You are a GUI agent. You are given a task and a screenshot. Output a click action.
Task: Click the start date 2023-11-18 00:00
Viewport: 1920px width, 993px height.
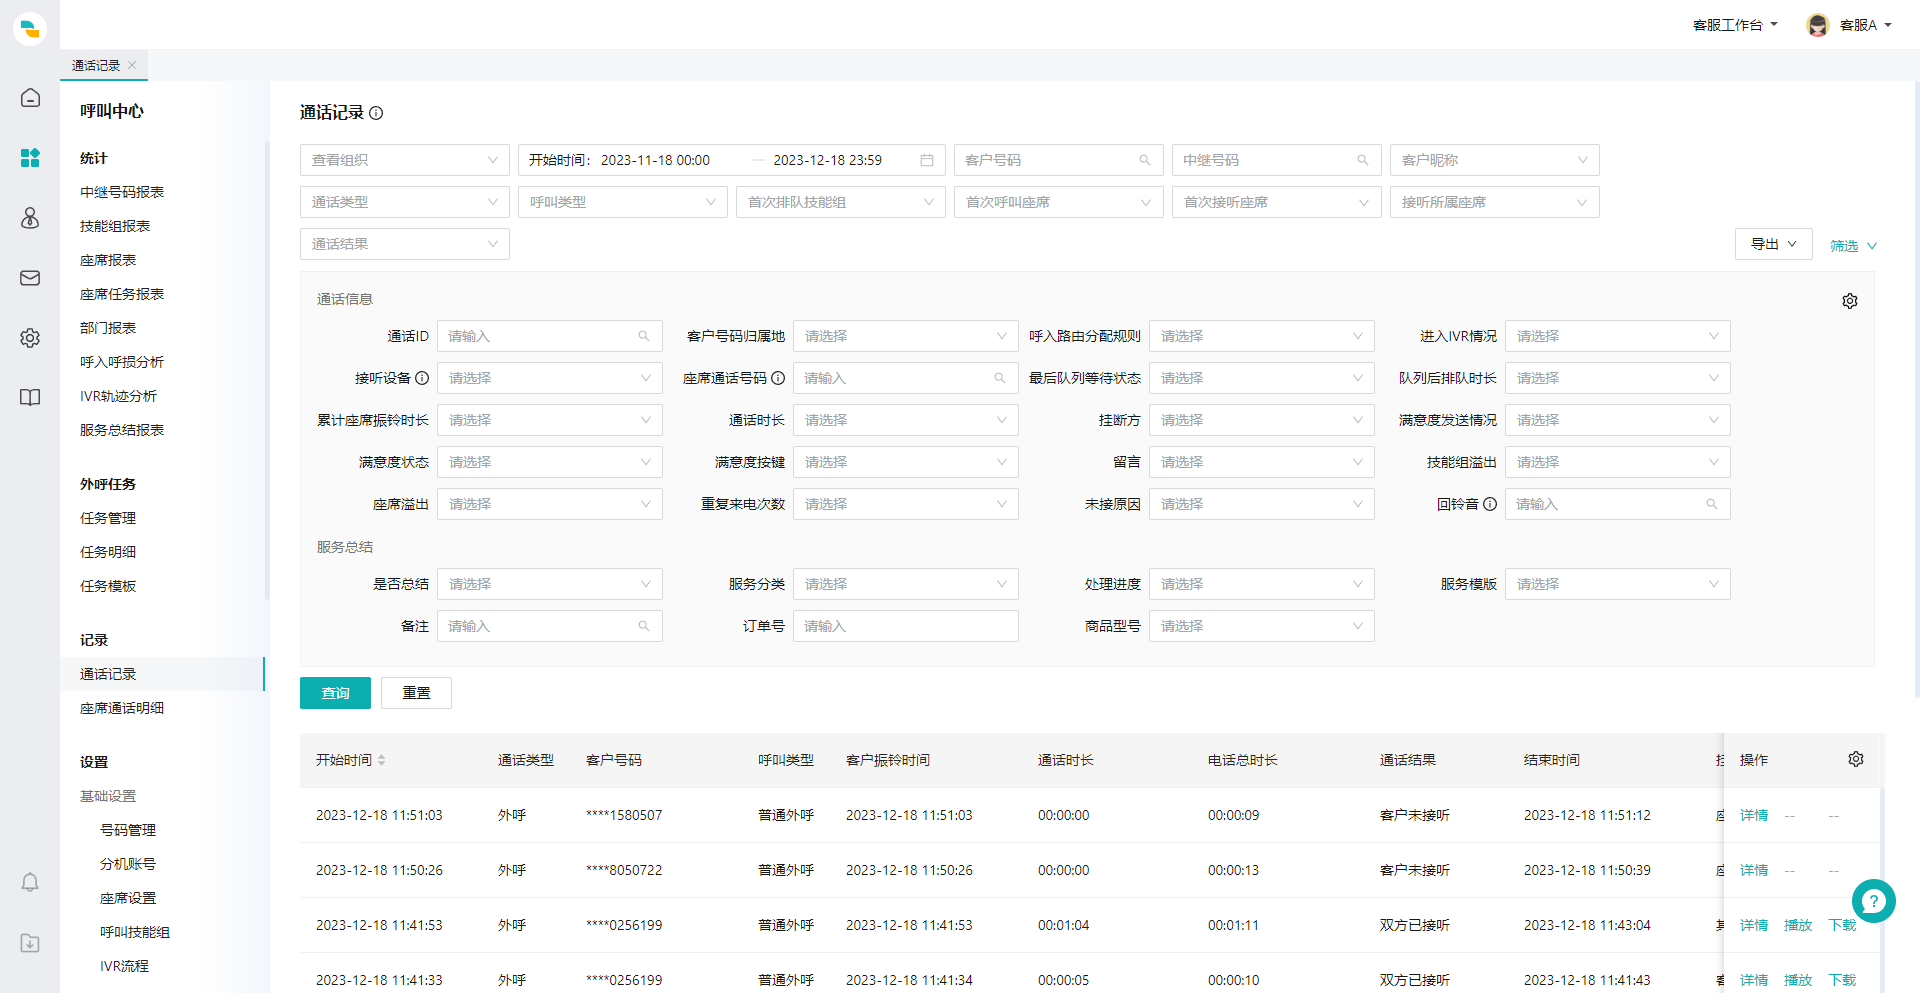[655, 160]
